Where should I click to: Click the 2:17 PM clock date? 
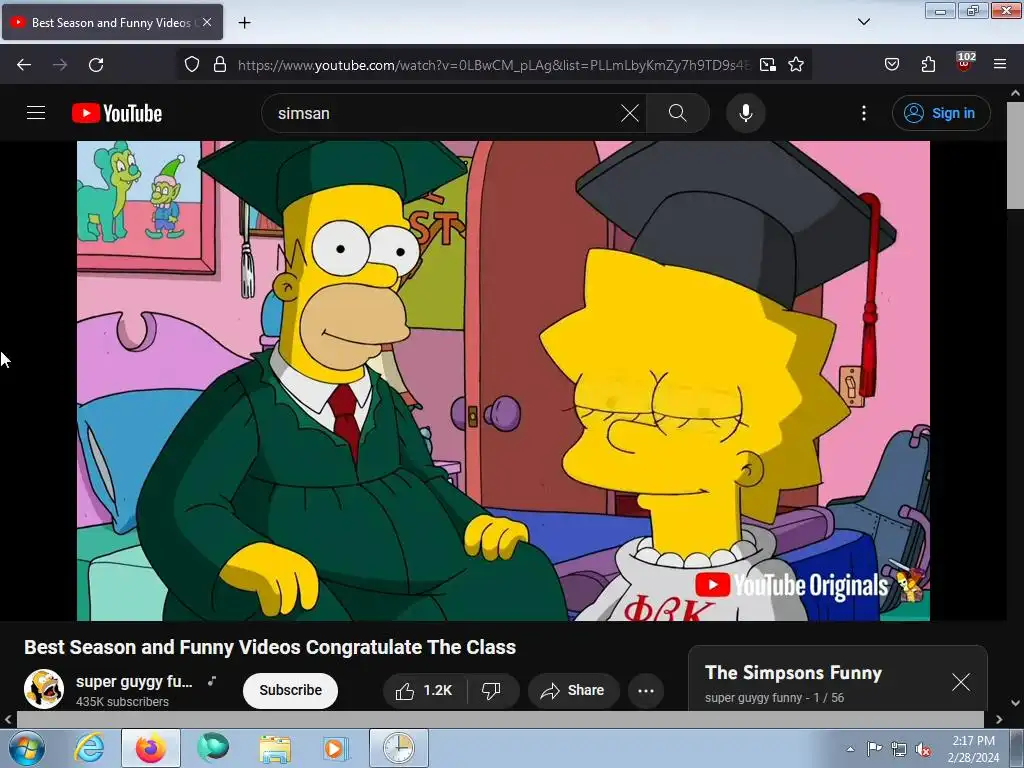coord(974,749)
